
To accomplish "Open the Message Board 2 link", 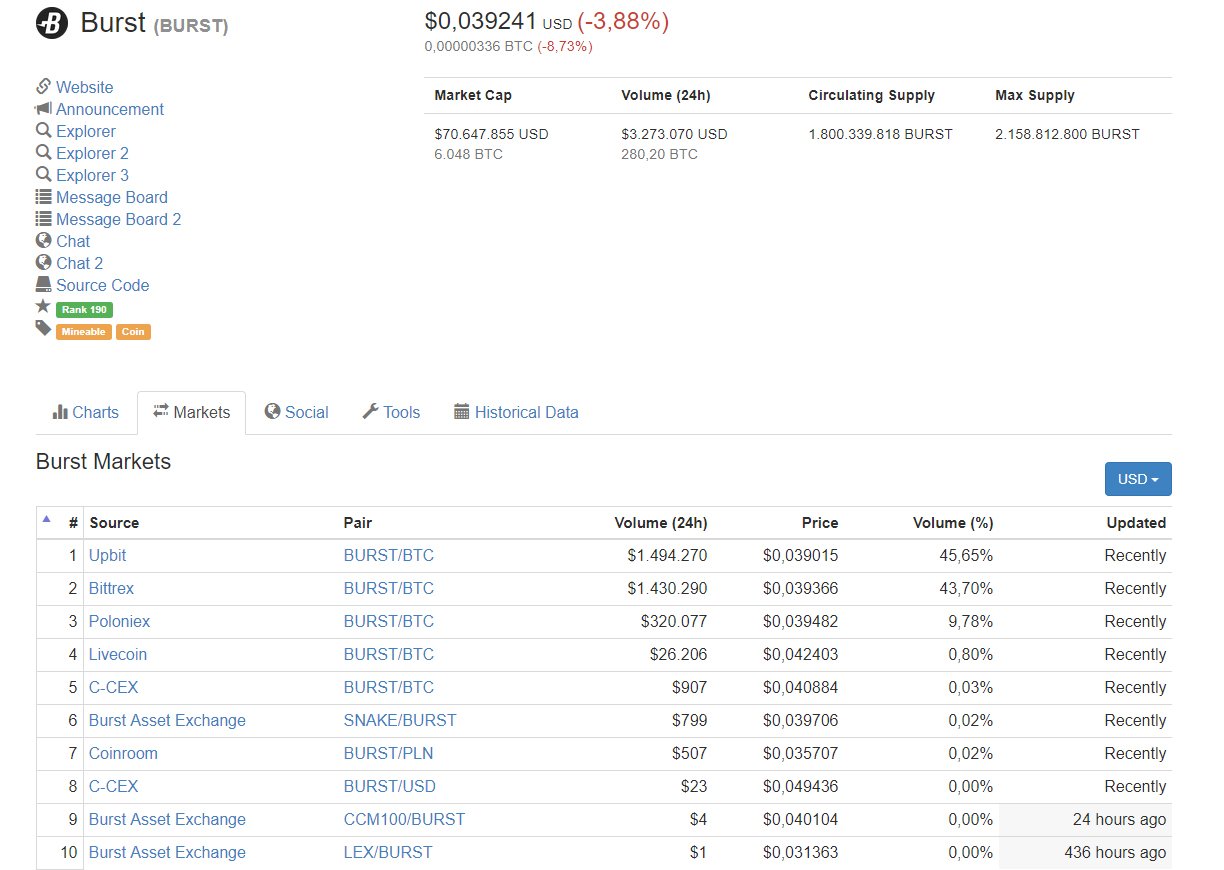I will click(119, 219).
